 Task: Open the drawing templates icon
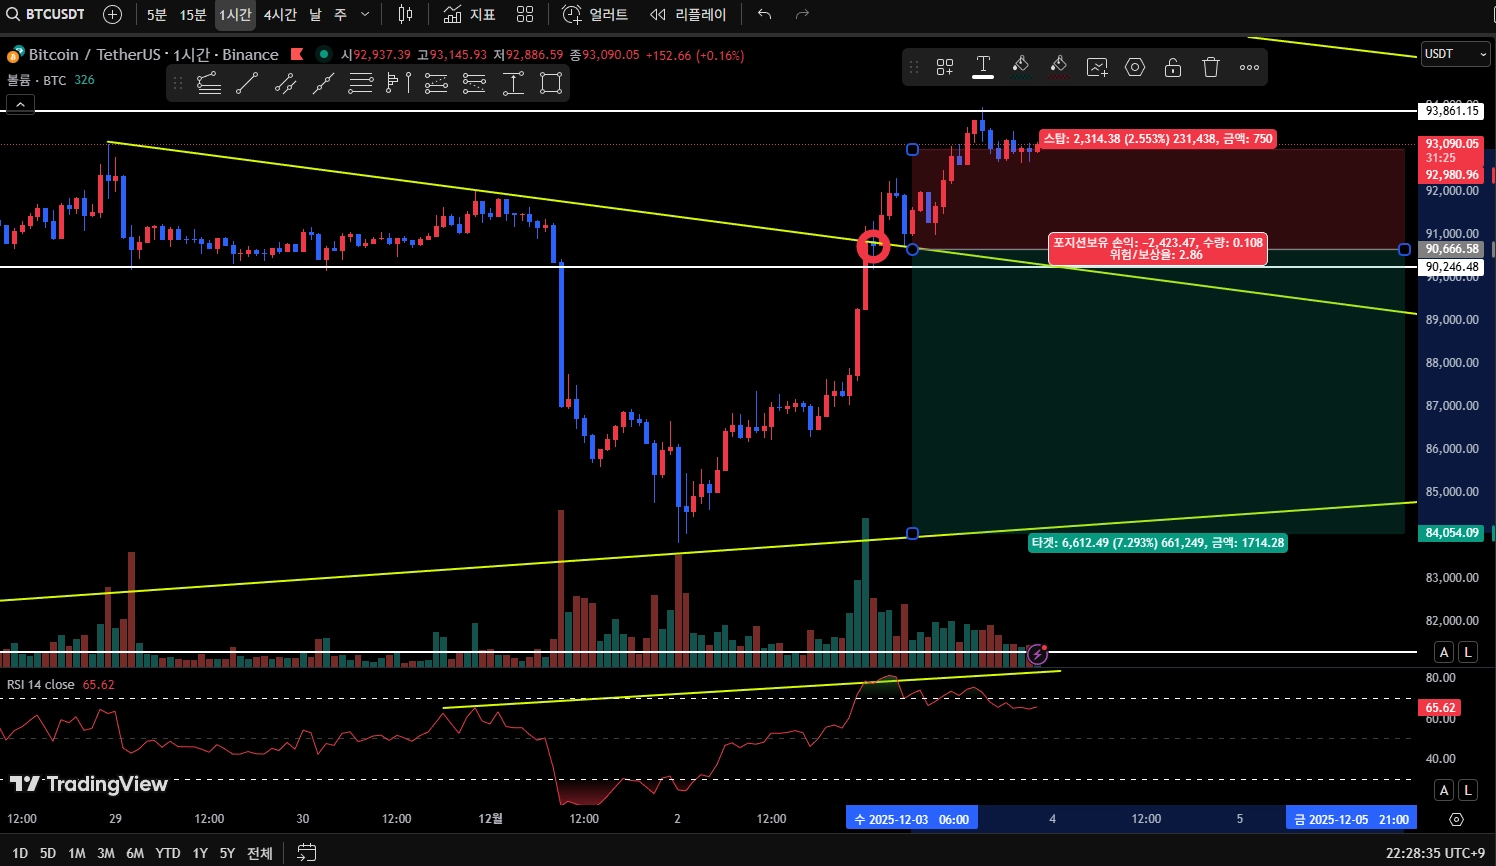point(945,67)
